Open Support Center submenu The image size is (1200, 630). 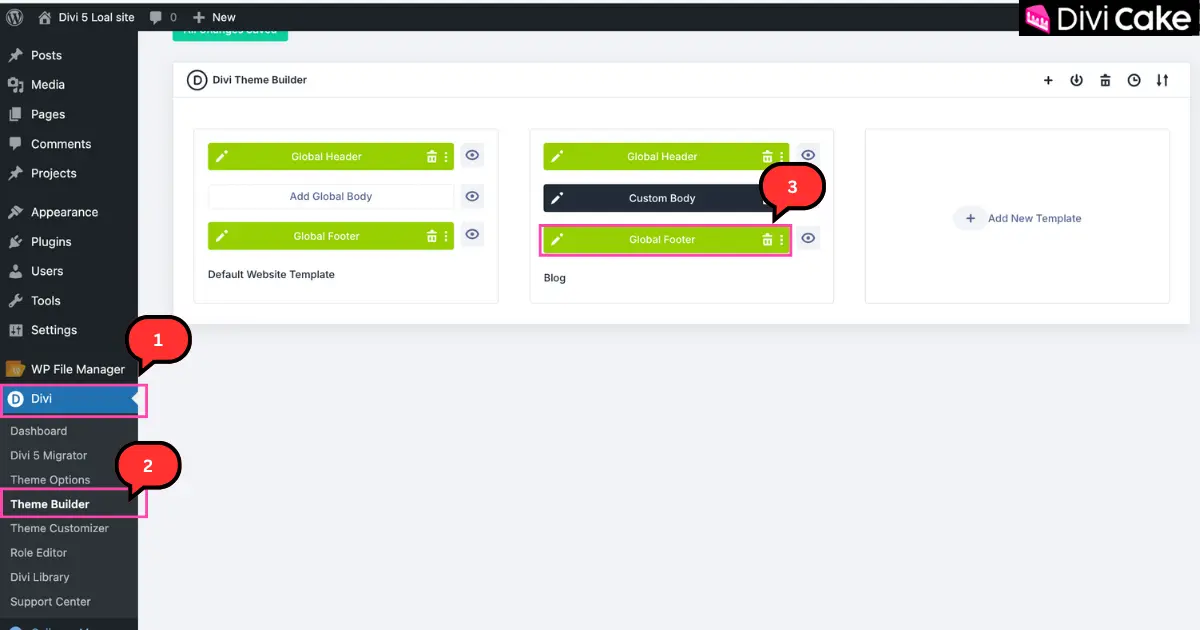point(50,602)
